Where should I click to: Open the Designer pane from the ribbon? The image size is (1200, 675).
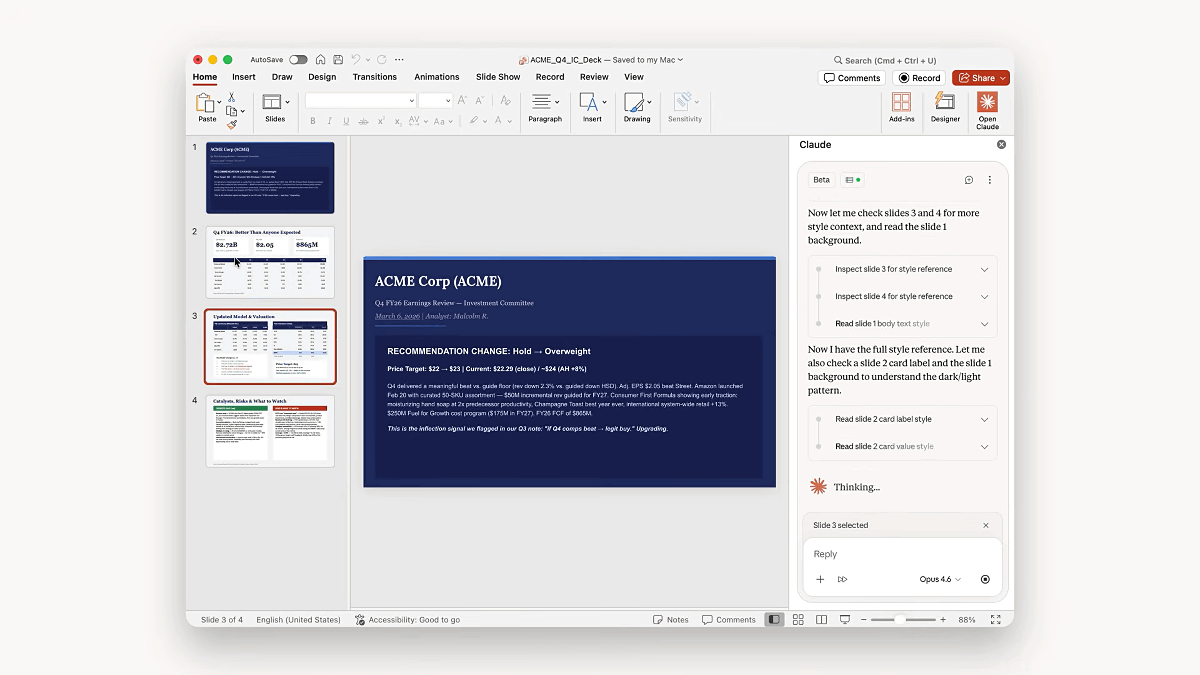click(945, 107)
